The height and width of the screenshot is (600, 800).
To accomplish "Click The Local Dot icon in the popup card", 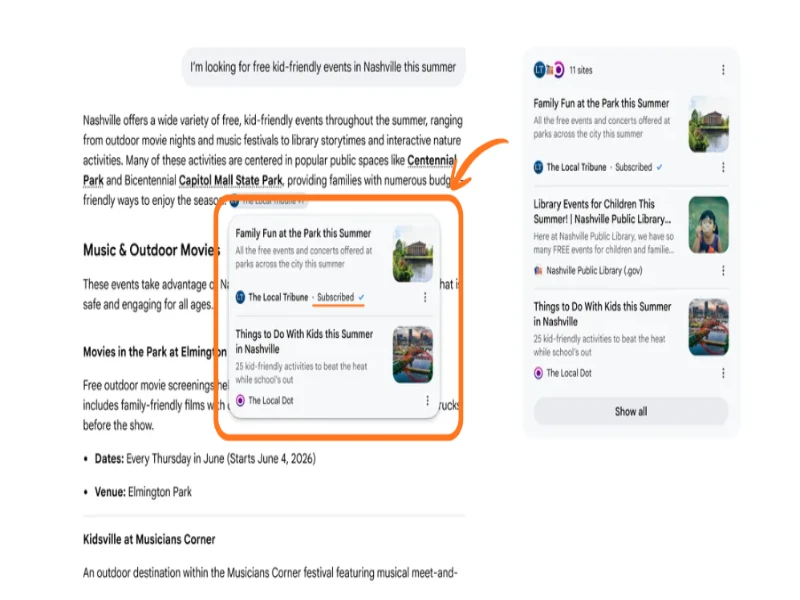I will click(240, 401).
